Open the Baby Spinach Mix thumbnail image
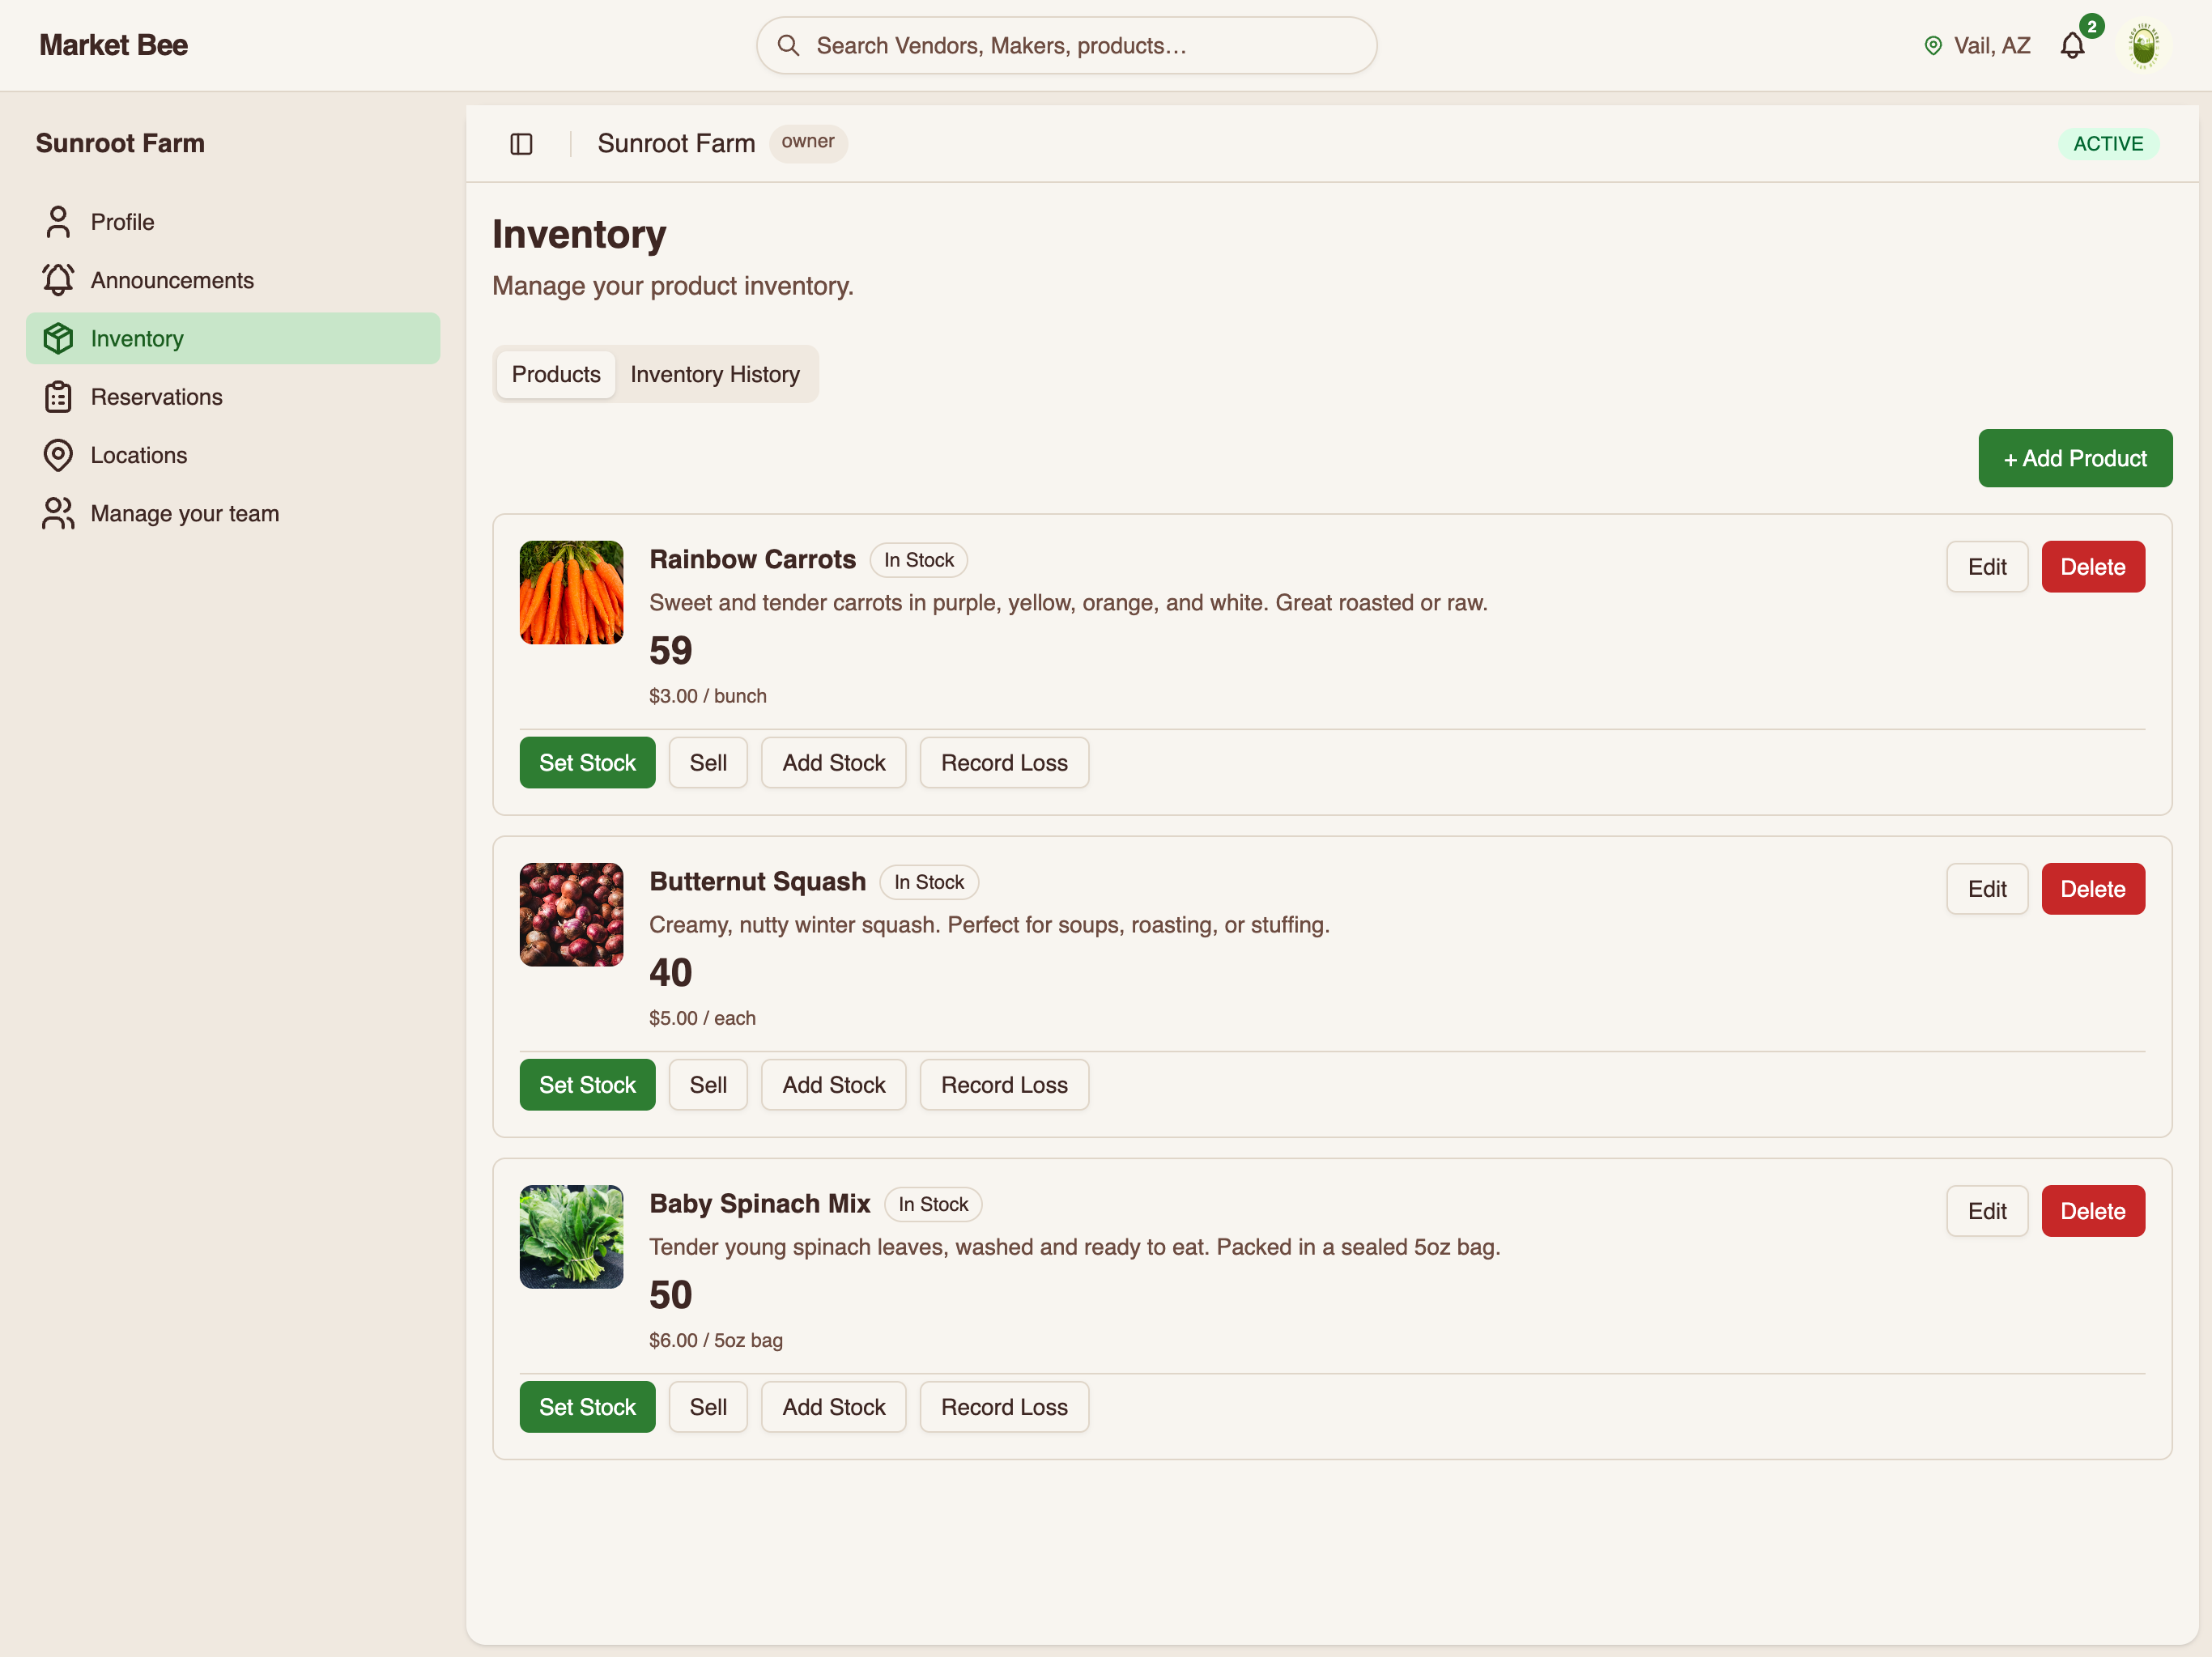2212x1657 pixels. pos(571,1236)
